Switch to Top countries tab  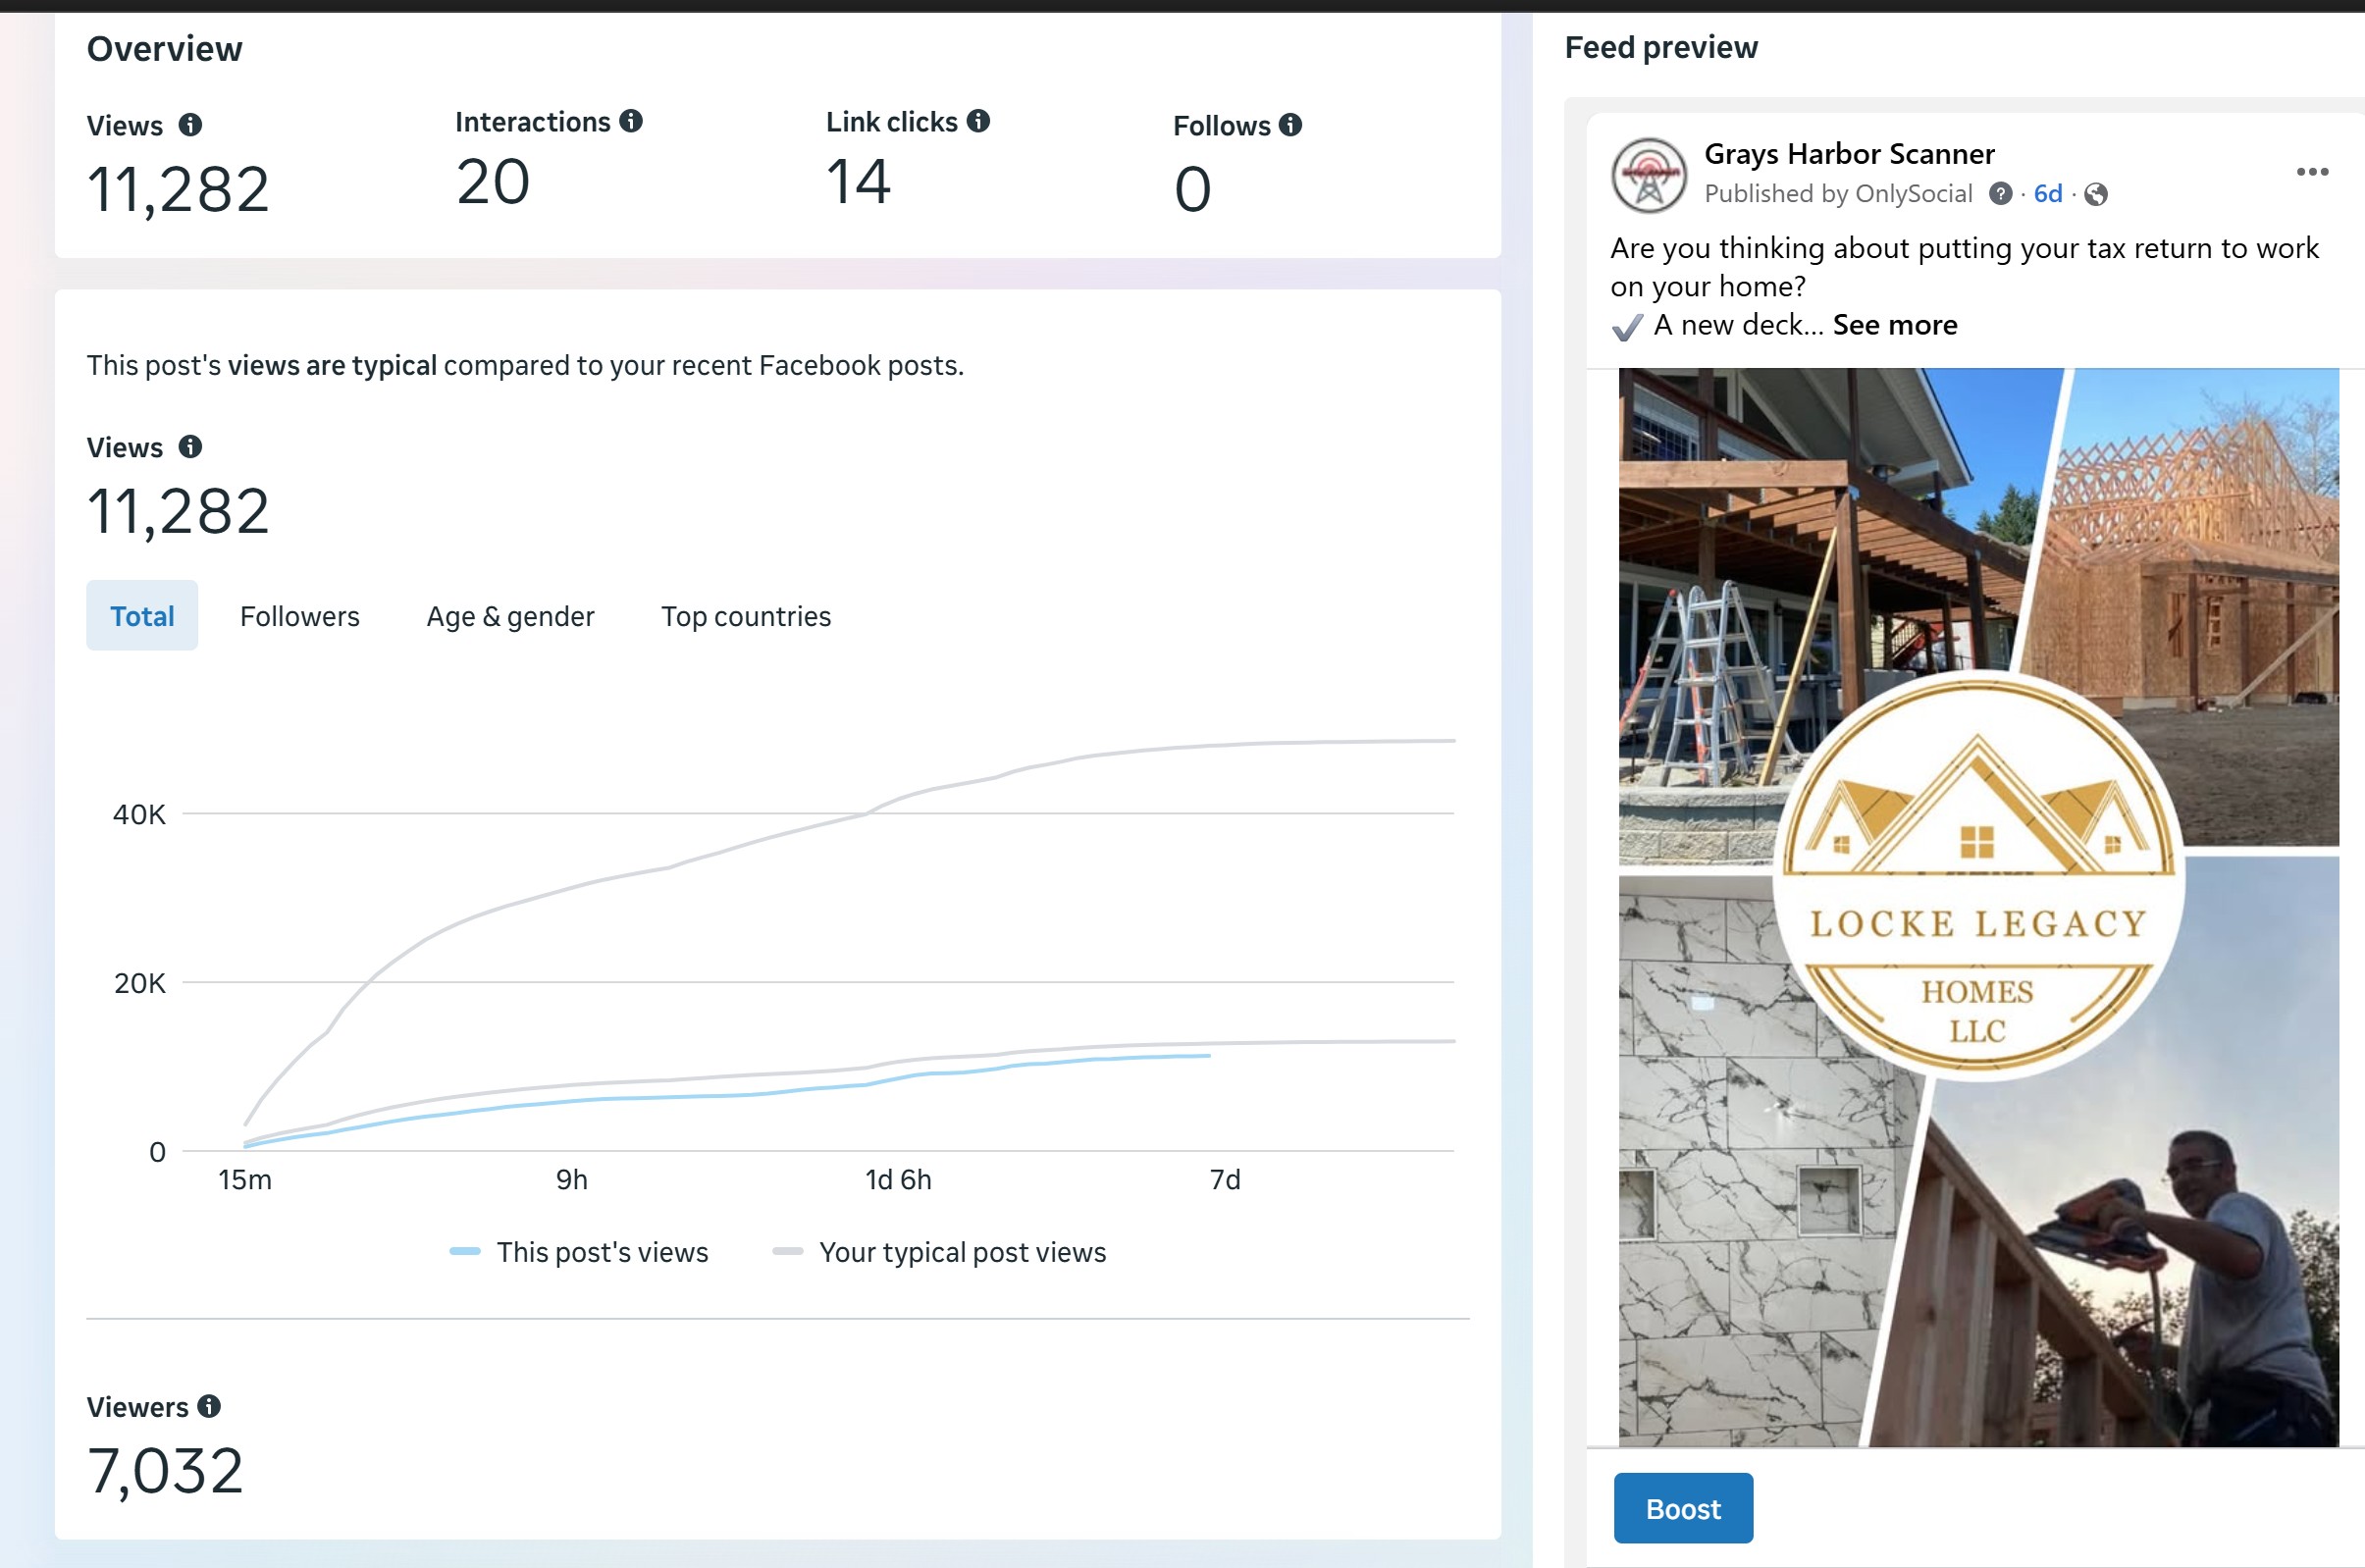[x=745, y=616]
